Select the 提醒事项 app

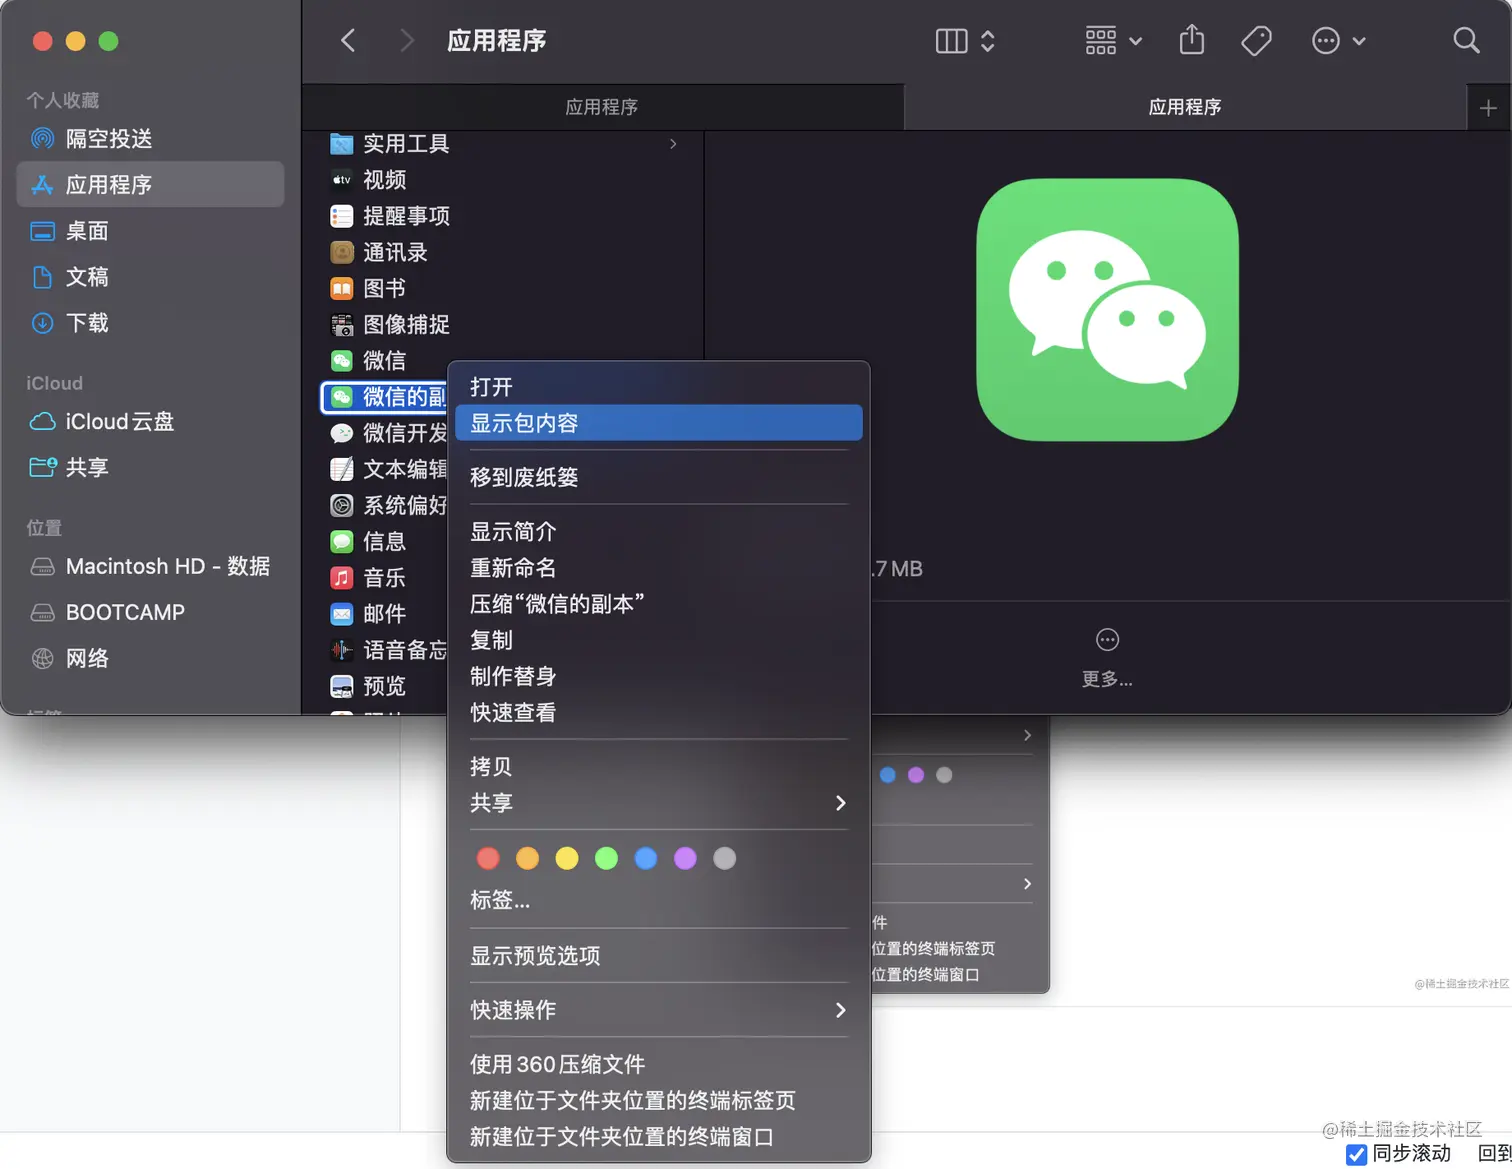pyautogui.click(x=406, y=216)
